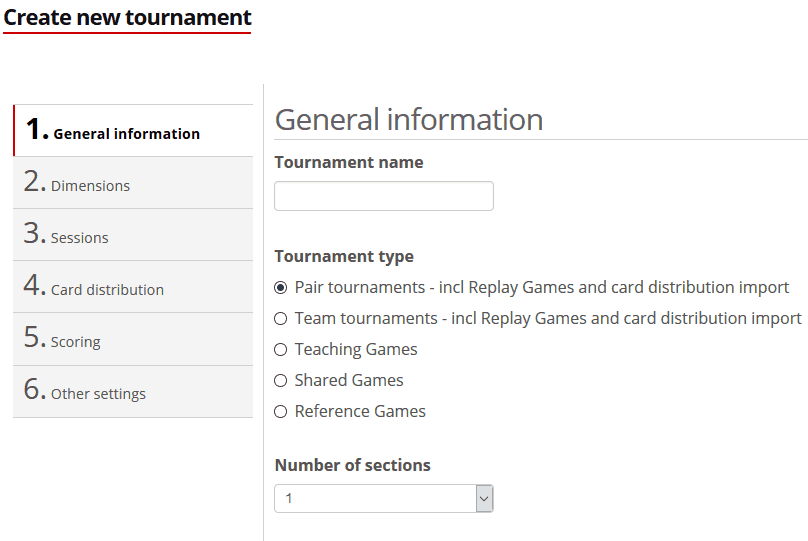
Task: Choose the Reference Games radio button
Action: pyautogui.click(x=281, y=412)
